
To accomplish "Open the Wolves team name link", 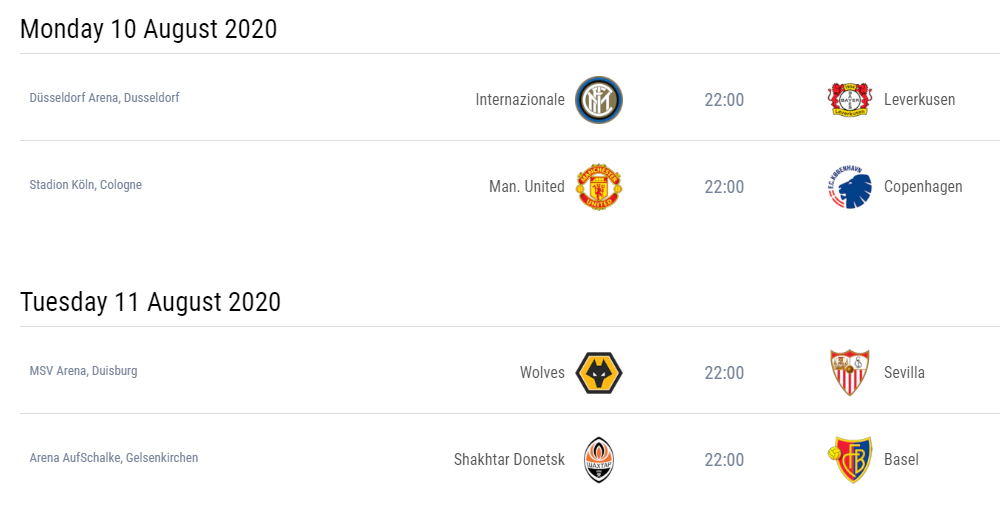I will (542, 373).
